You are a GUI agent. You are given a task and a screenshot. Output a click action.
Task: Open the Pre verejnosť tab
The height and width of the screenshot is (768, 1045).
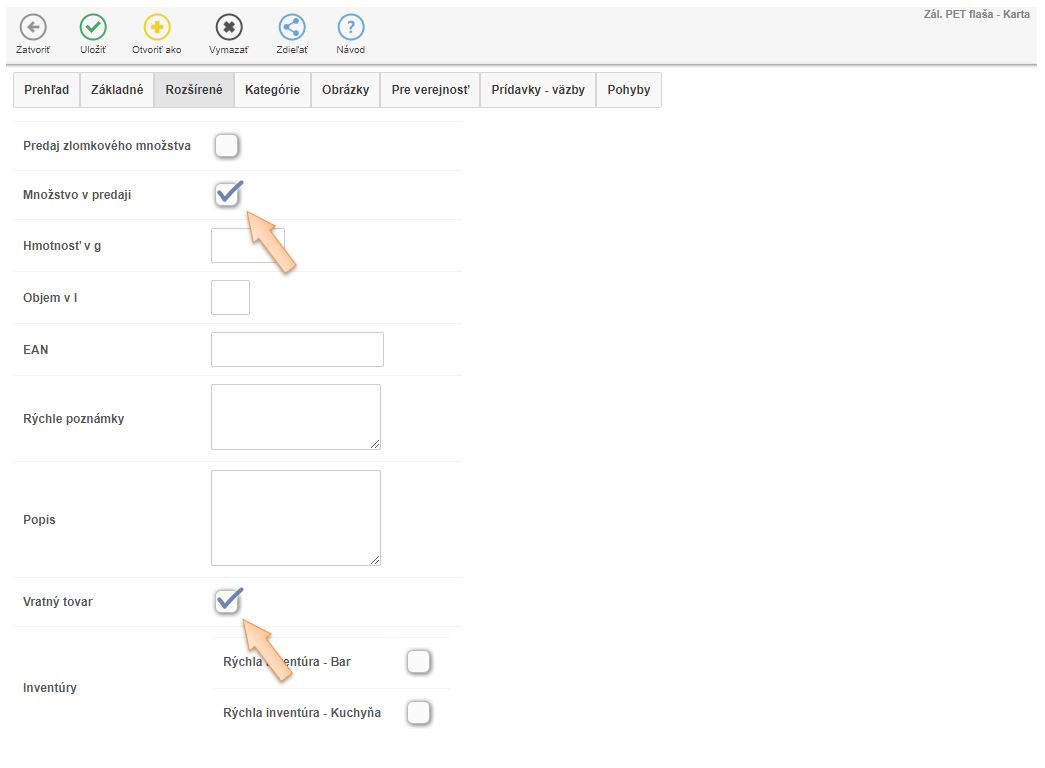click(430, 90)
